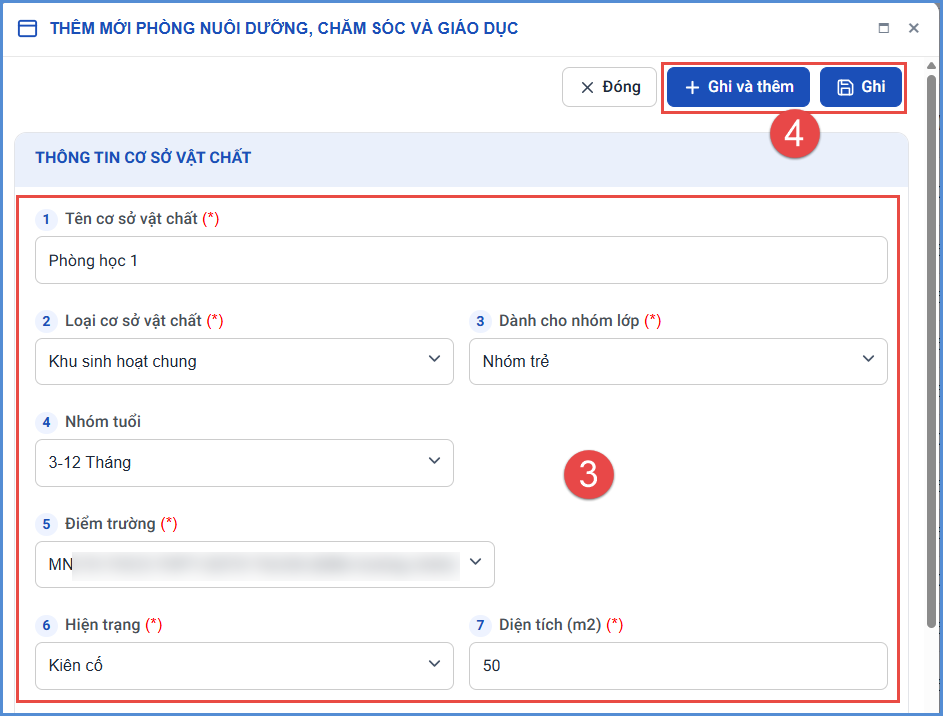Expand the Nhóm tuổi dropdown

(x=244, y=463)
